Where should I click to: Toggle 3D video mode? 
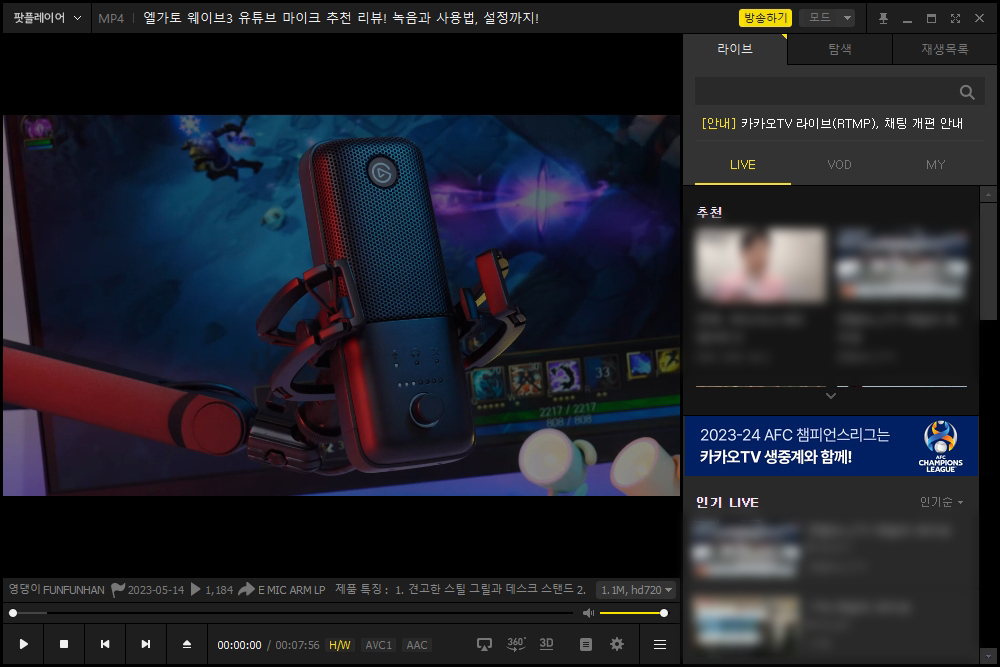(x=547, y=643)
